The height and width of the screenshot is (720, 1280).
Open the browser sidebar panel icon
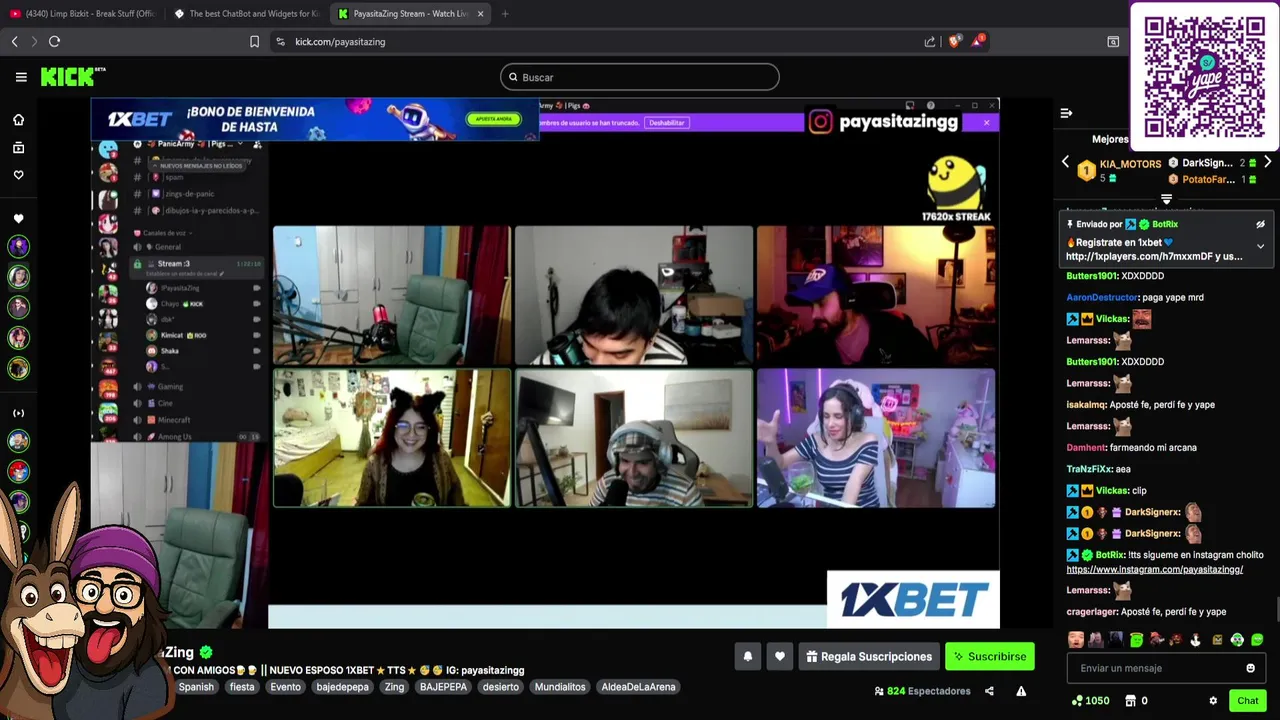(x=1113, y=41)
